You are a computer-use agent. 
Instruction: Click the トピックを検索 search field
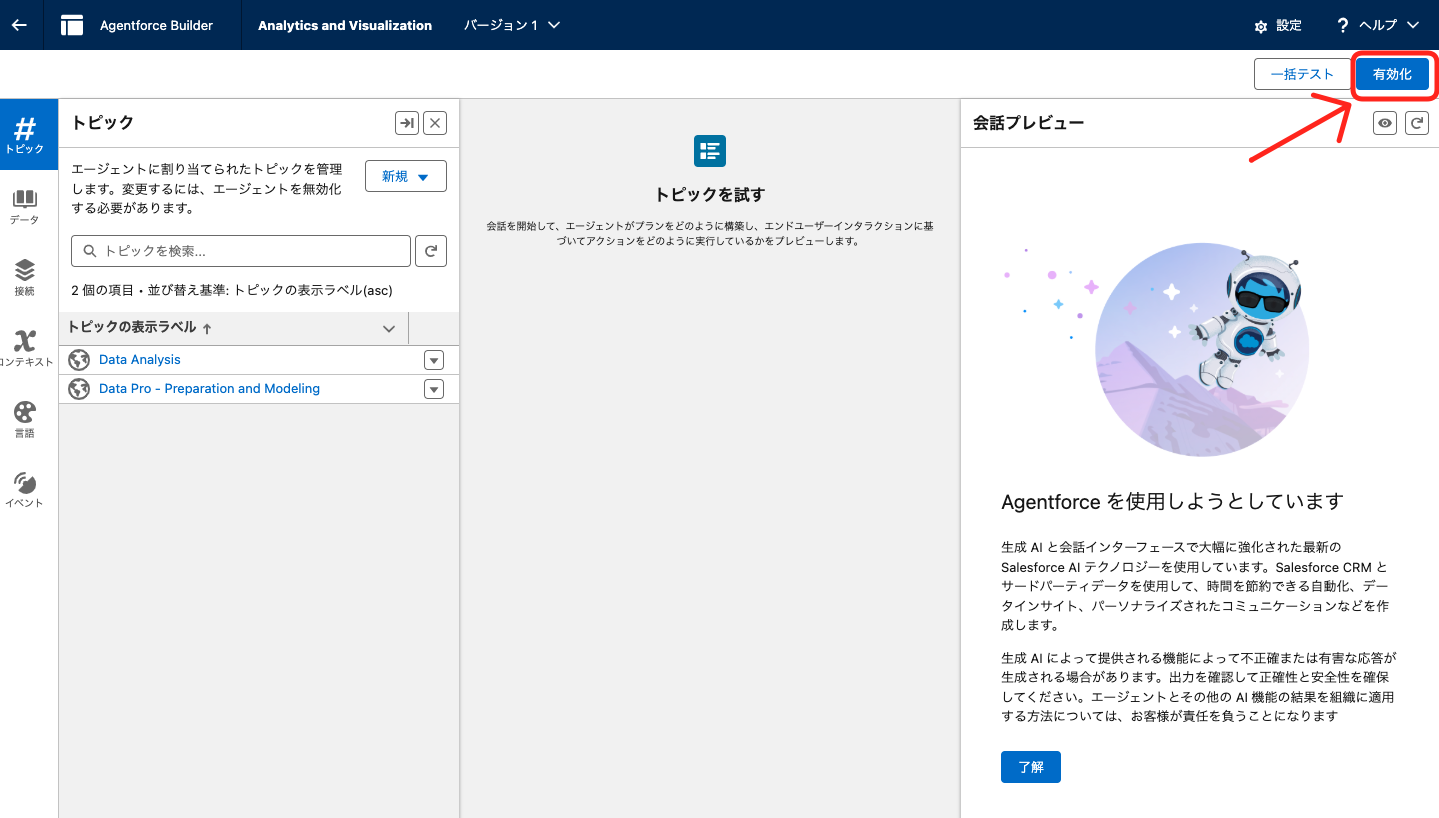tap(241, 251)
